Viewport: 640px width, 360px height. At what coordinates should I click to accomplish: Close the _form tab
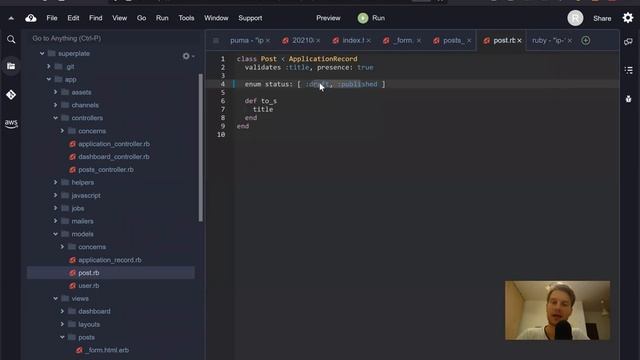[x=419, y=41]
